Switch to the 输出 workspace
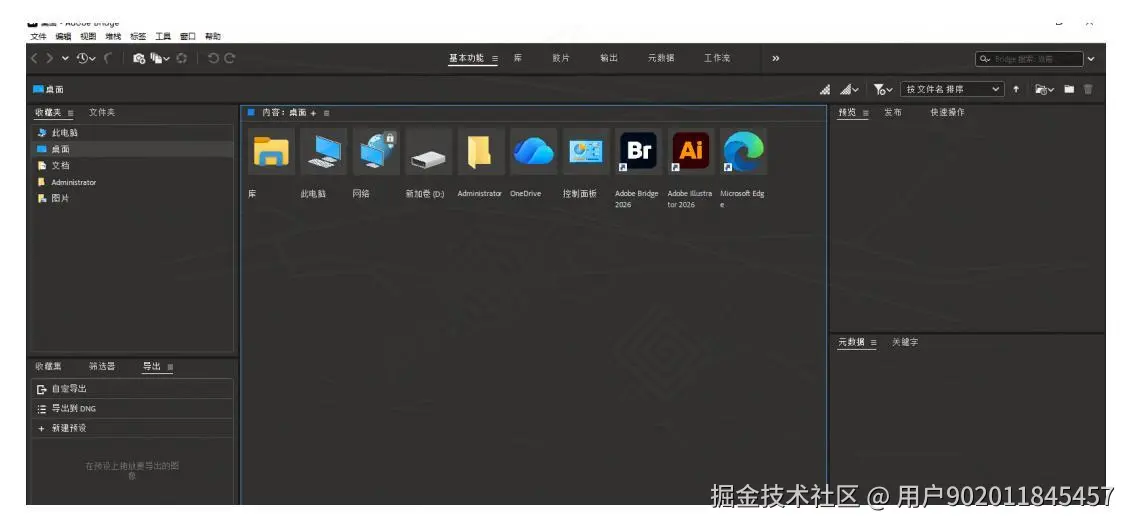This screenshot has width=1132, height=528. tap(609, 59)
